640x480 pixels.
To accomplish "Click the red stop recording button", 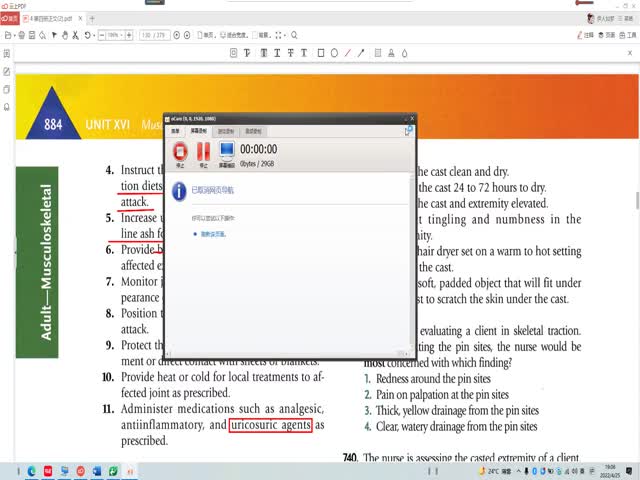I will (x=180, y=152).
